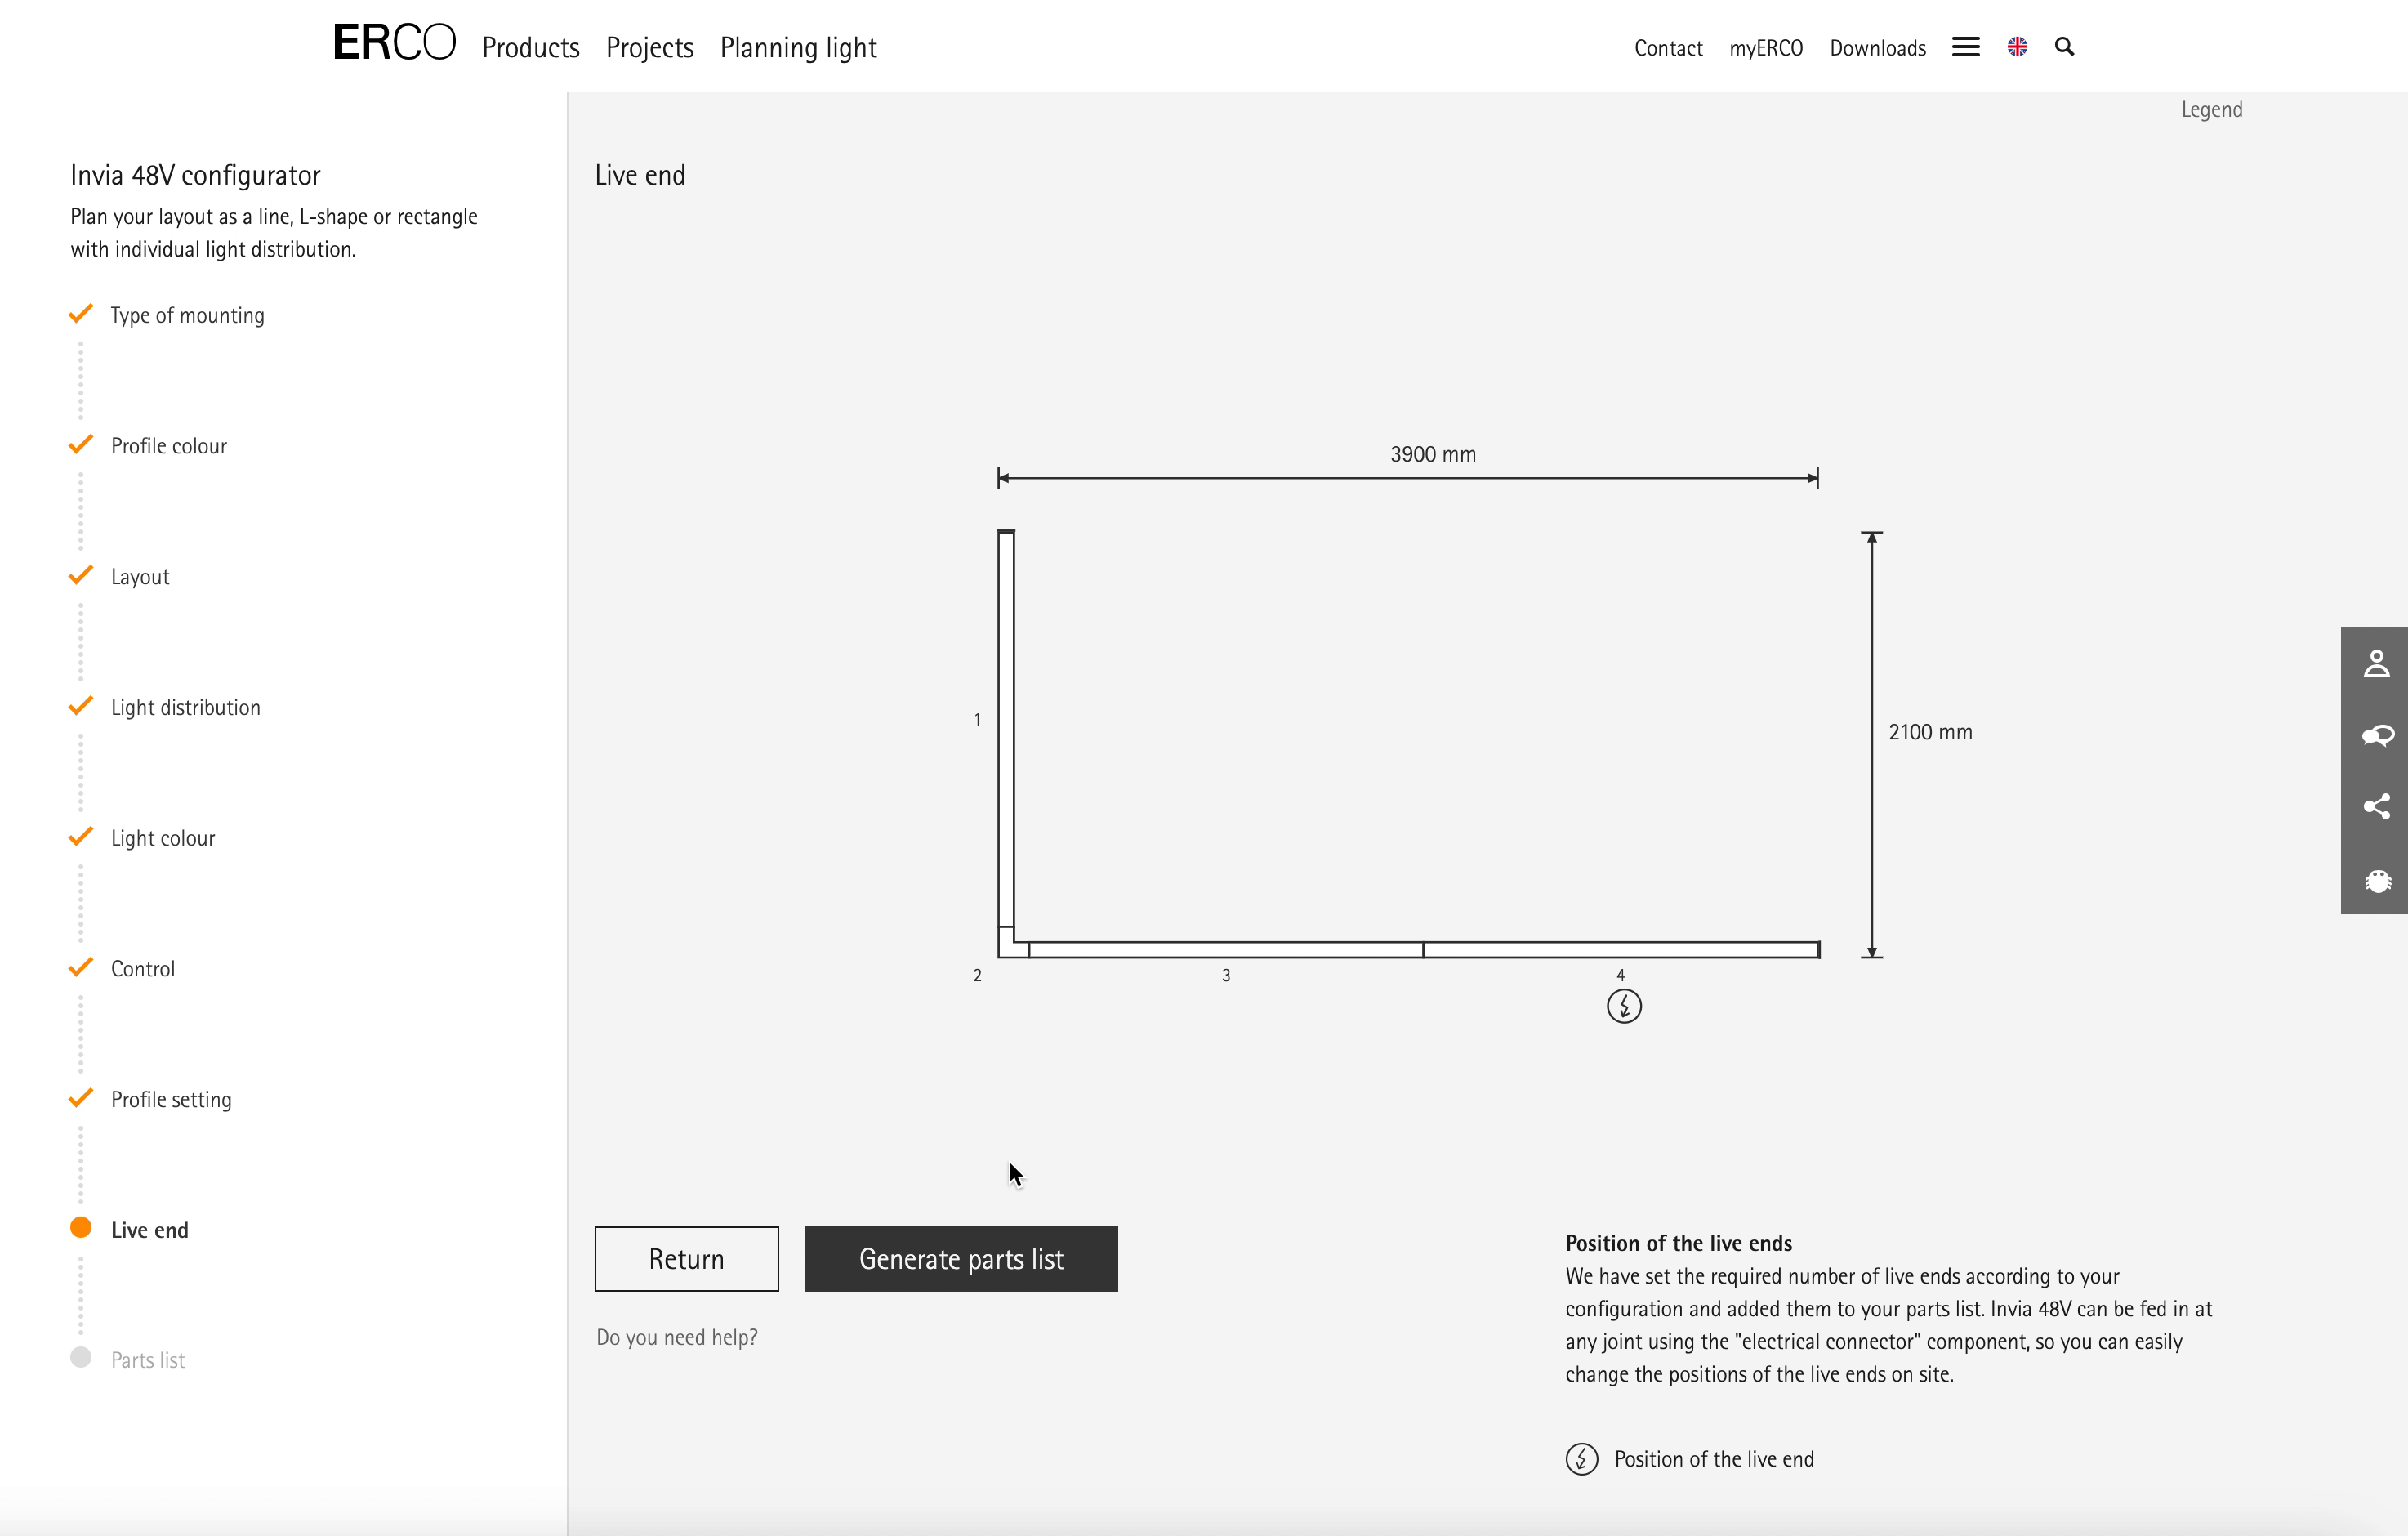Open the hamburger menu in header
This screenshot has width=2408, height=1536.
1965,47
